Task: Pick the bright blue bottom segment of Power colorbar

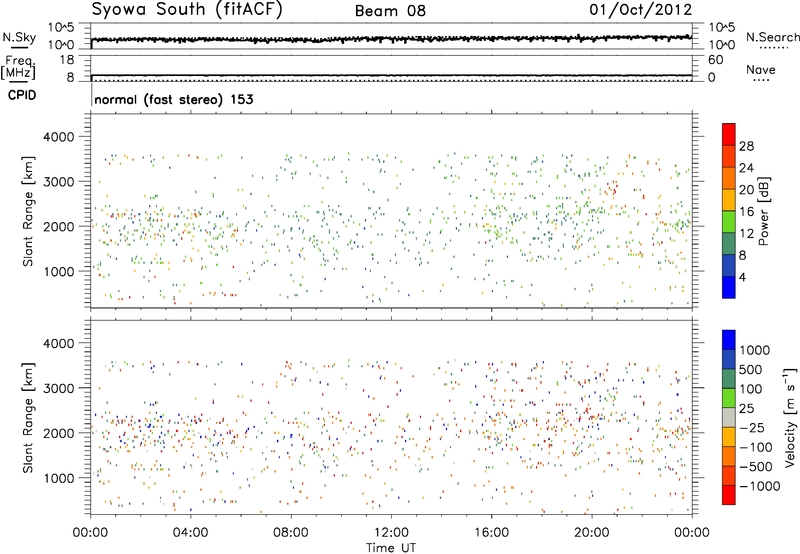Action: (729, 287)
